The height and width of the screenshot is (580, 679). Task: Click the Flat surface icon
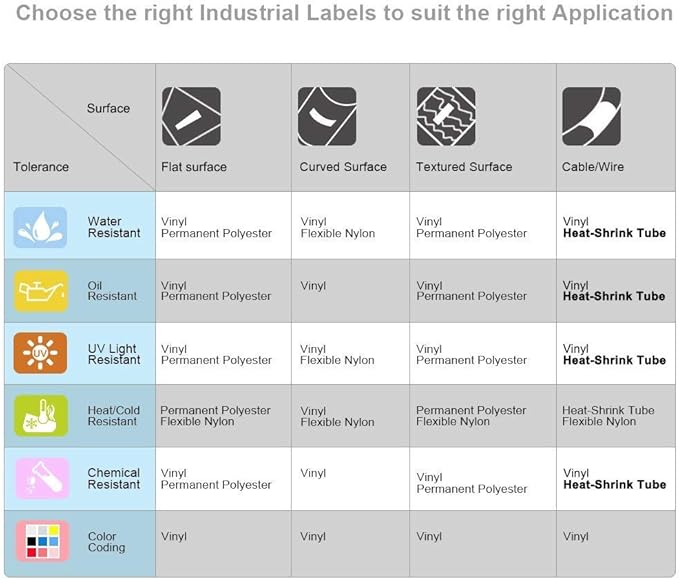[191, 116]
